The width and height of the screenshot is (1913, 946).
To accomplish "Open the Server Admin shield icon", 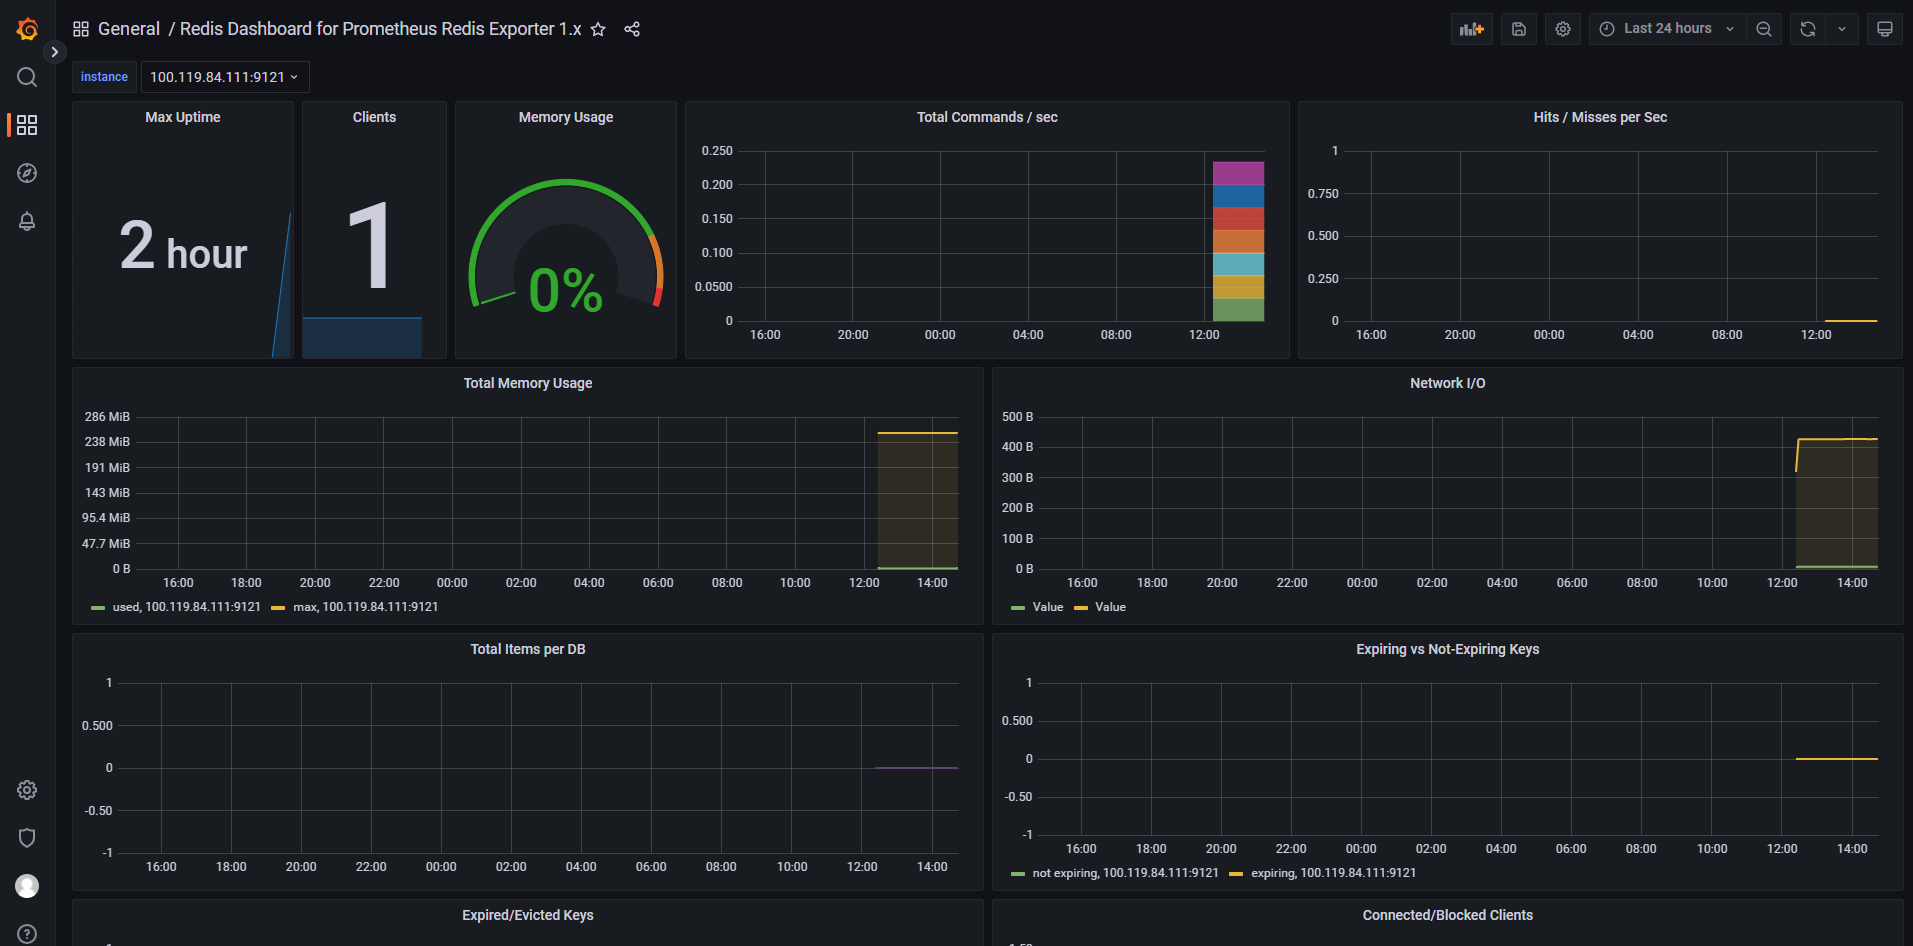I will coord(27,838).
